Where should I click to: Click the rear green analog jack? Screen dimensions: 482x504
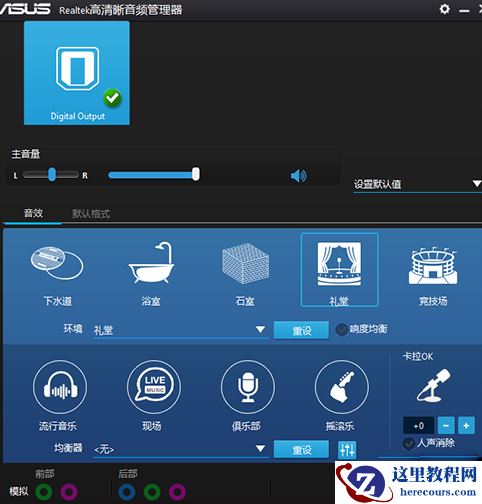[152, 492]
